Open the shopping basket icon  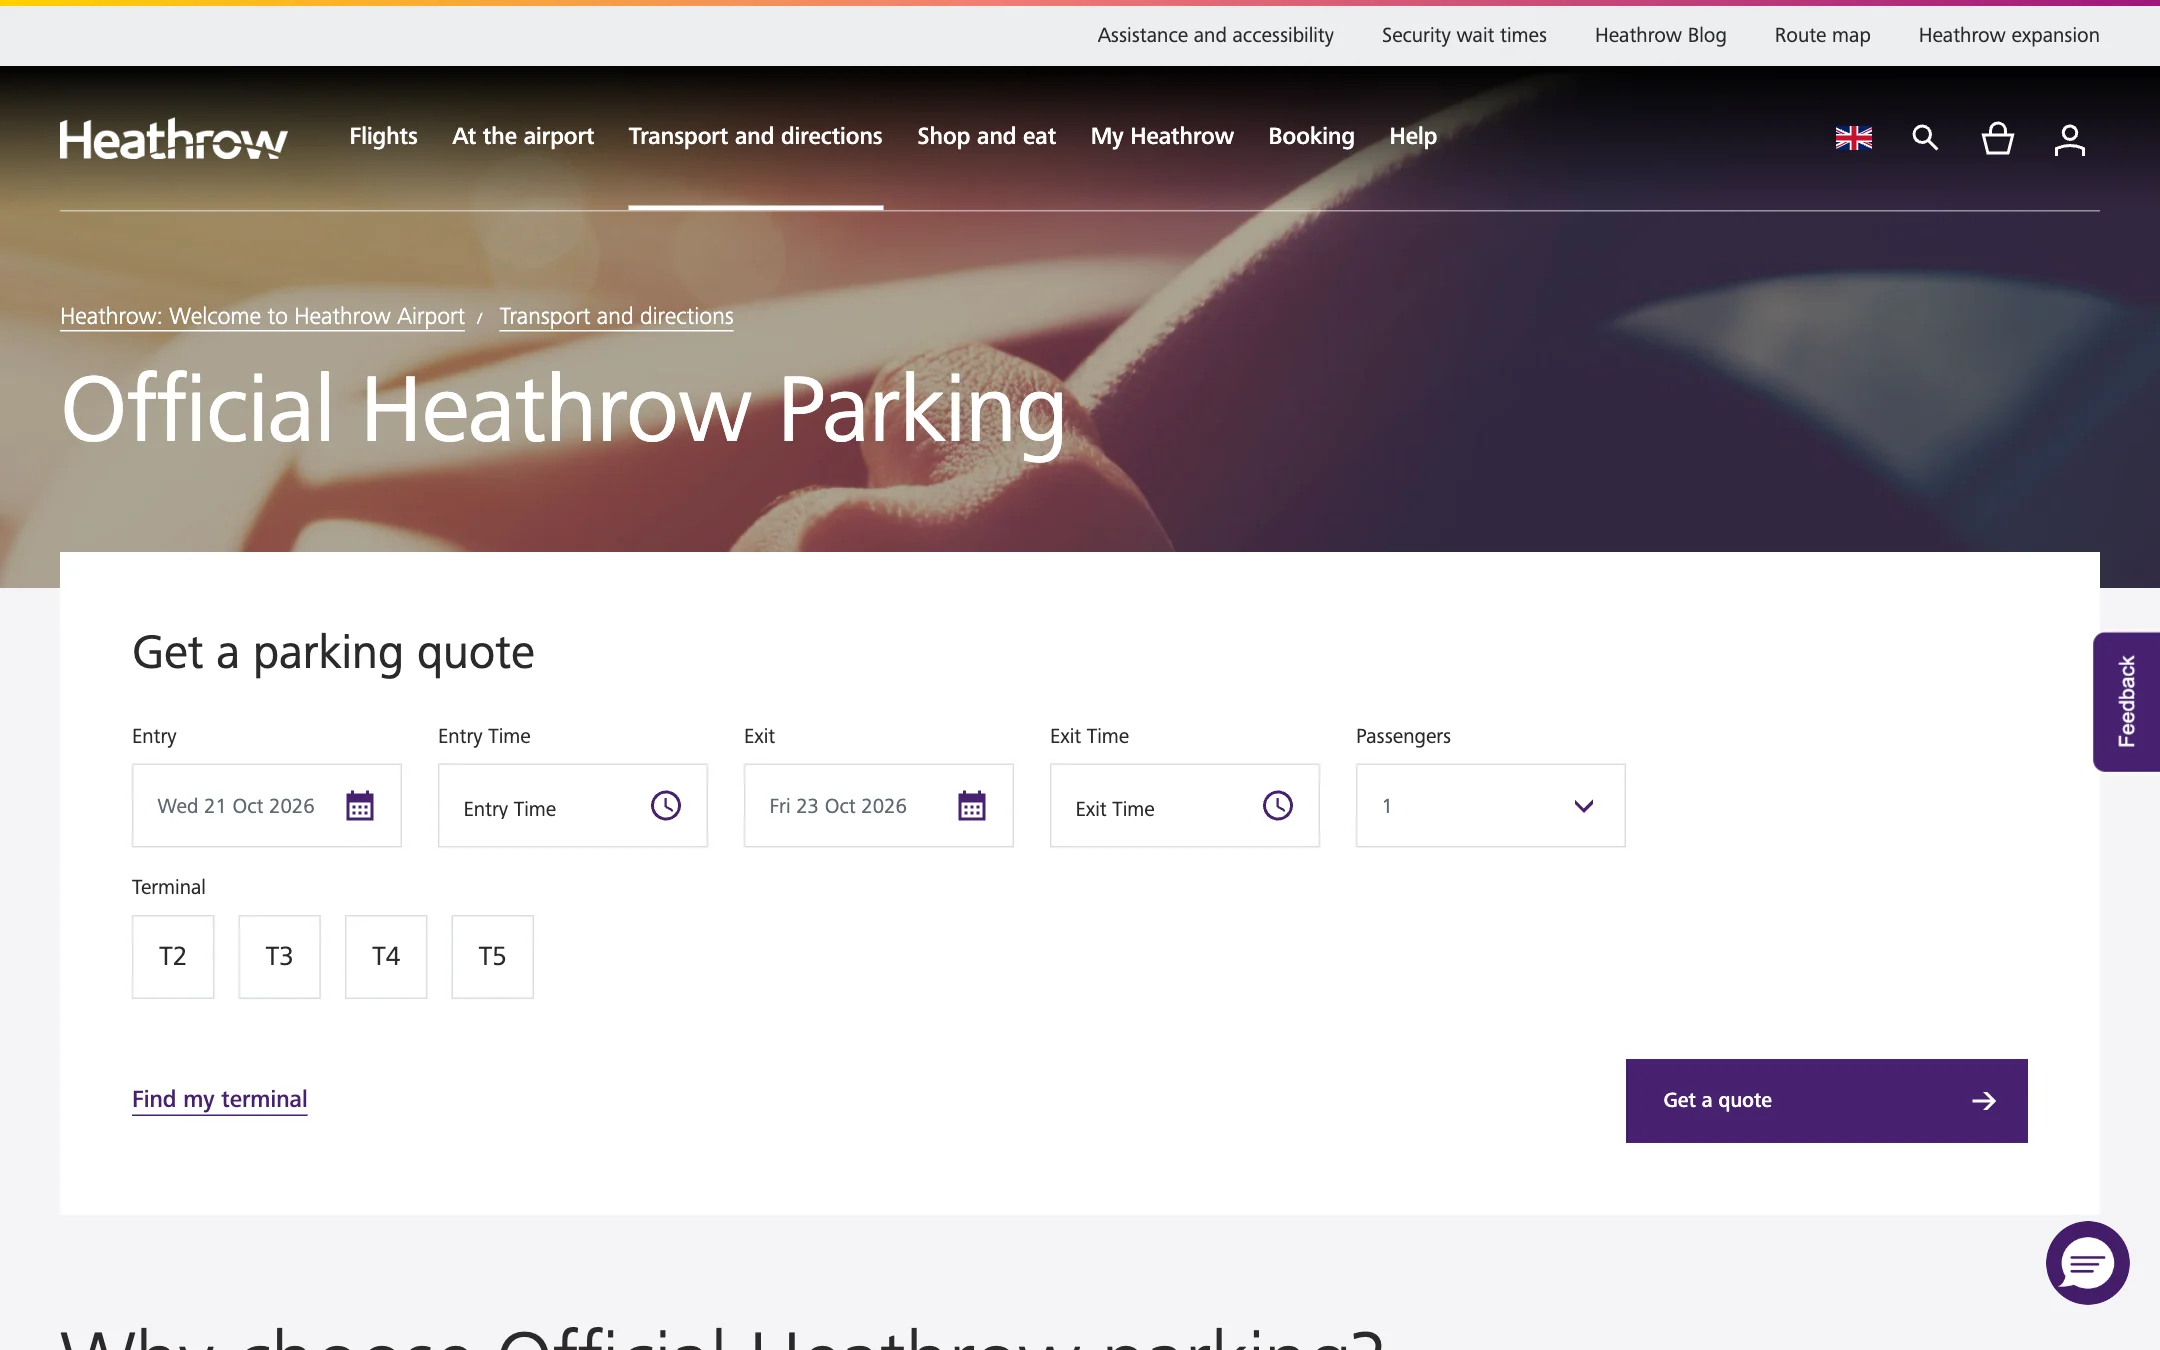1997,138
